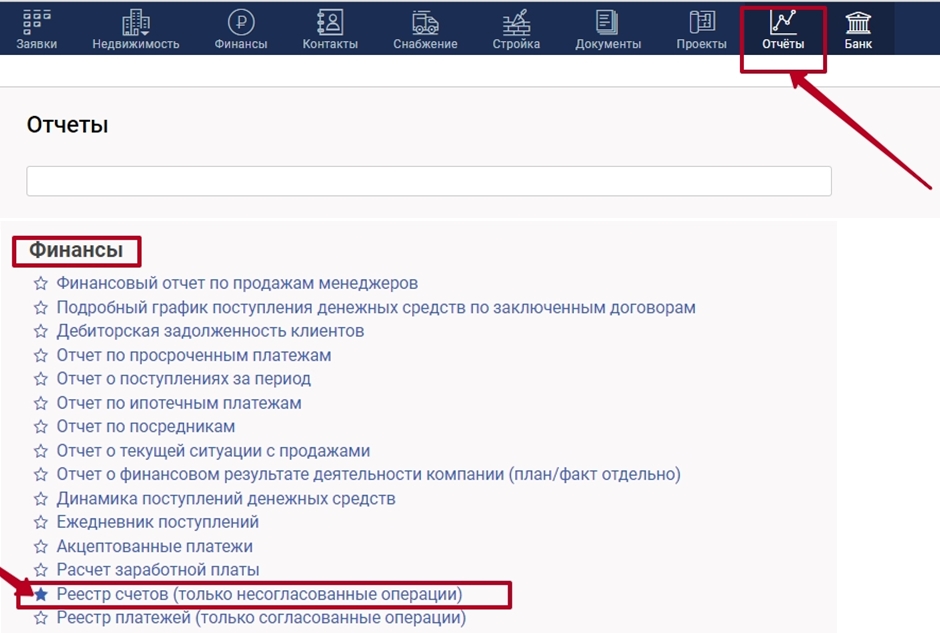Open the Контакты address book icon

click(x=330, y=22)
